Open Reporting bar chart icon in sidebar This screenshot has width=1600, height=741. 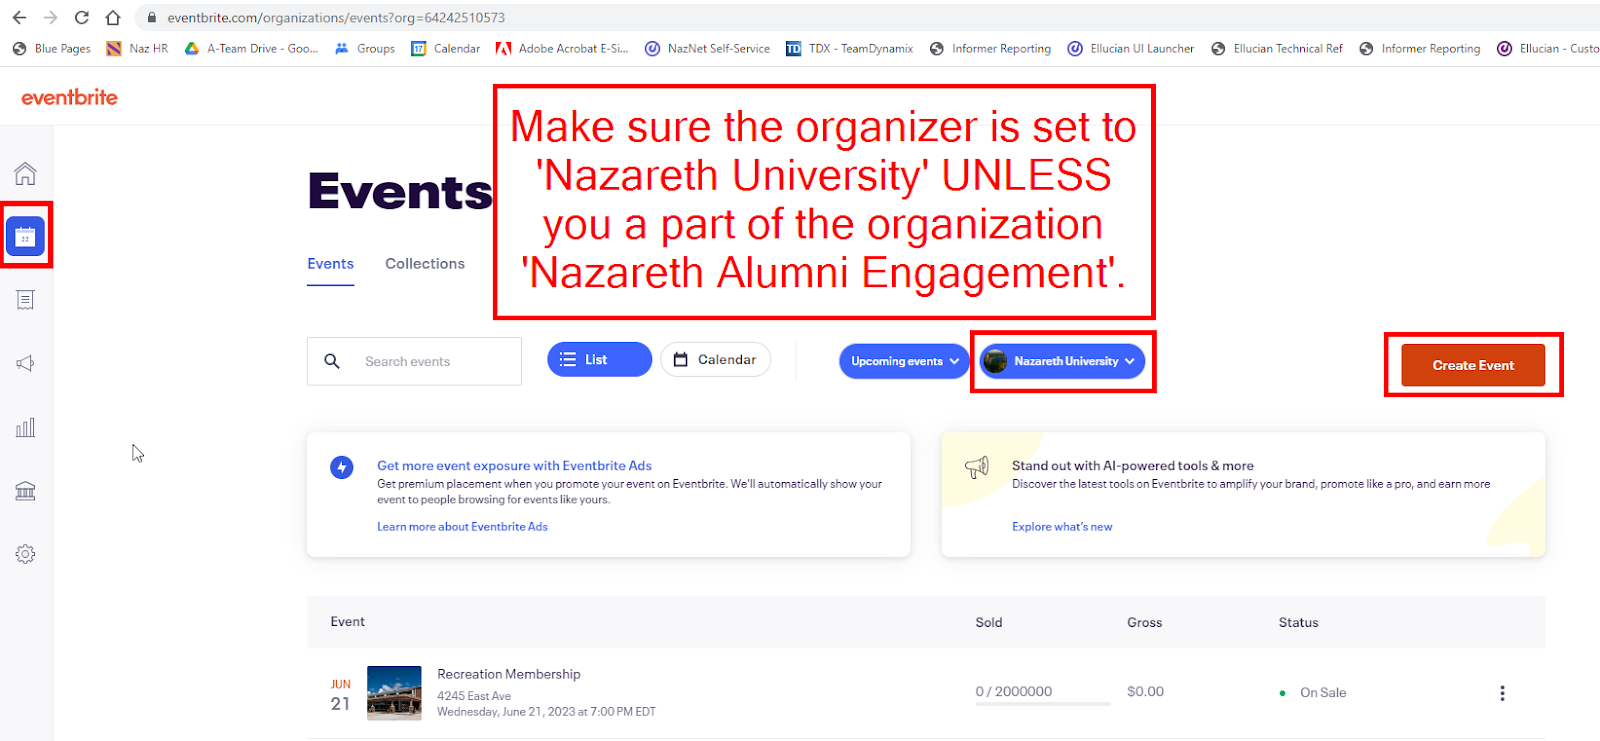[25, 427]
